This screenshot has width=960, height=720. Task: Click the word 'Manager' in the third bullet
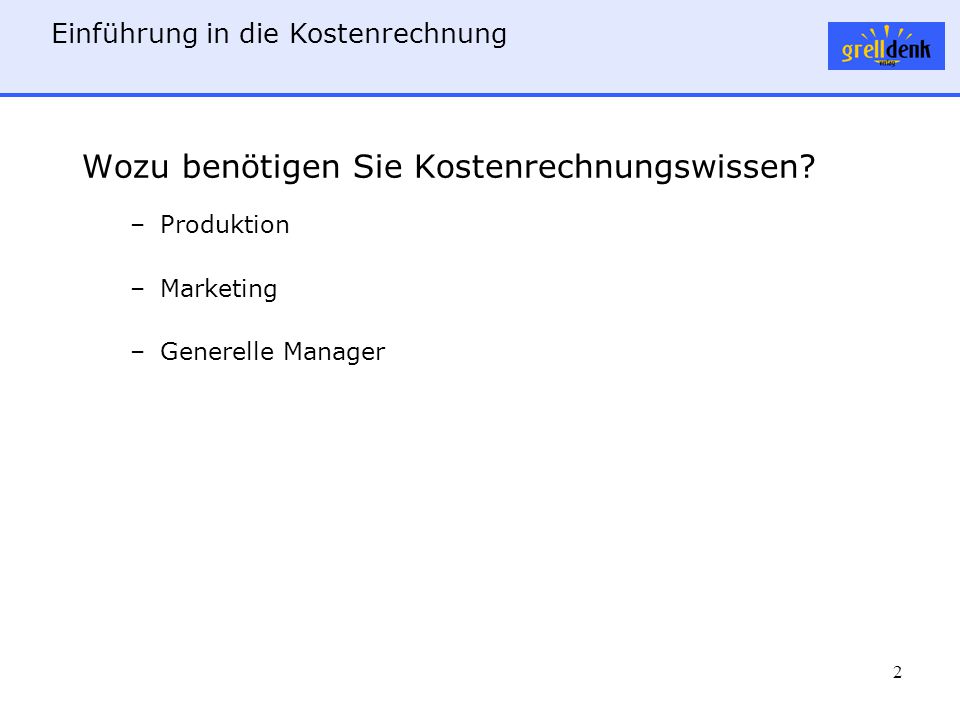tap(334, 352)
